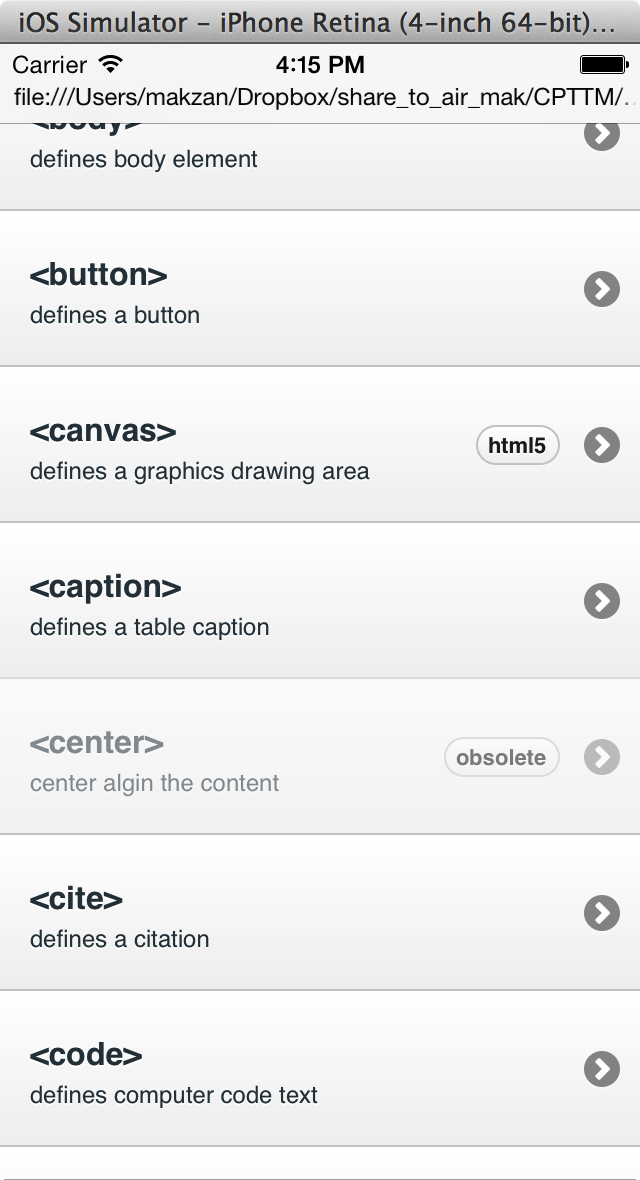The image size is (640, 1180).
Task: Tap the chevron on the body row
Action: (601, 133)
